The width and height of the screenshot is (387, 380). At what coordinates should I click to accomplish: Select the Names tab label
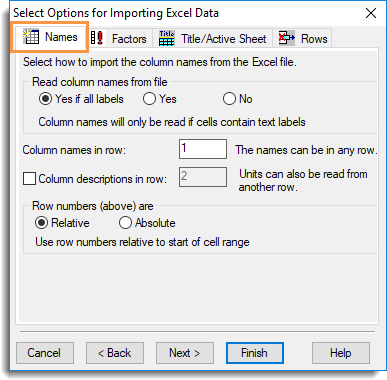click(x=61, y=37)
